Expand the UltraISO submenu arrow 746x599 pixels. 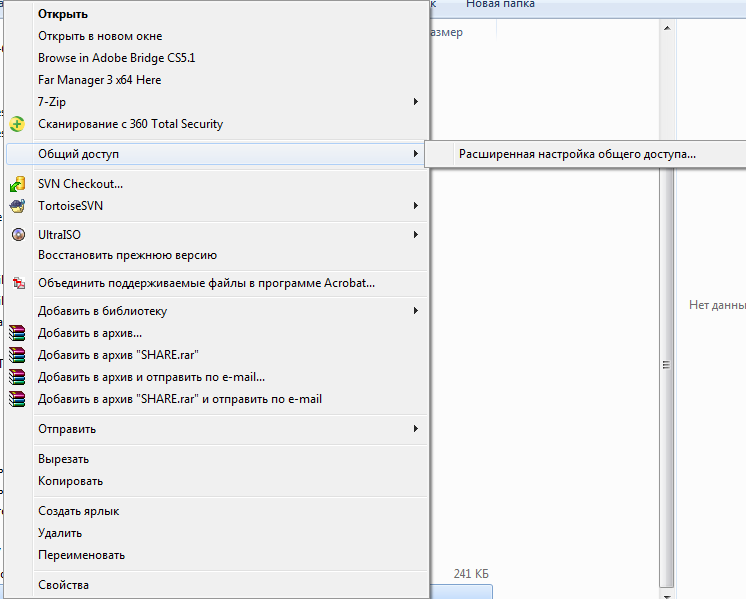coord(416,235)
